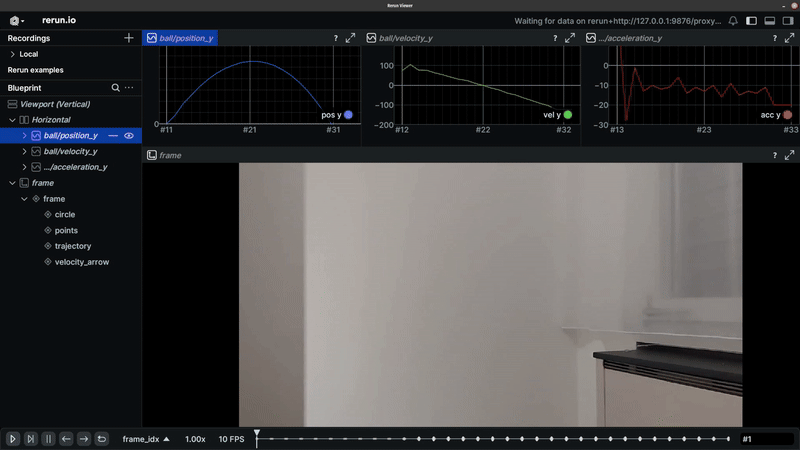Screen dimensions: 800x450
Task: Open the Rerun logo menu
Action: point(16,20)
